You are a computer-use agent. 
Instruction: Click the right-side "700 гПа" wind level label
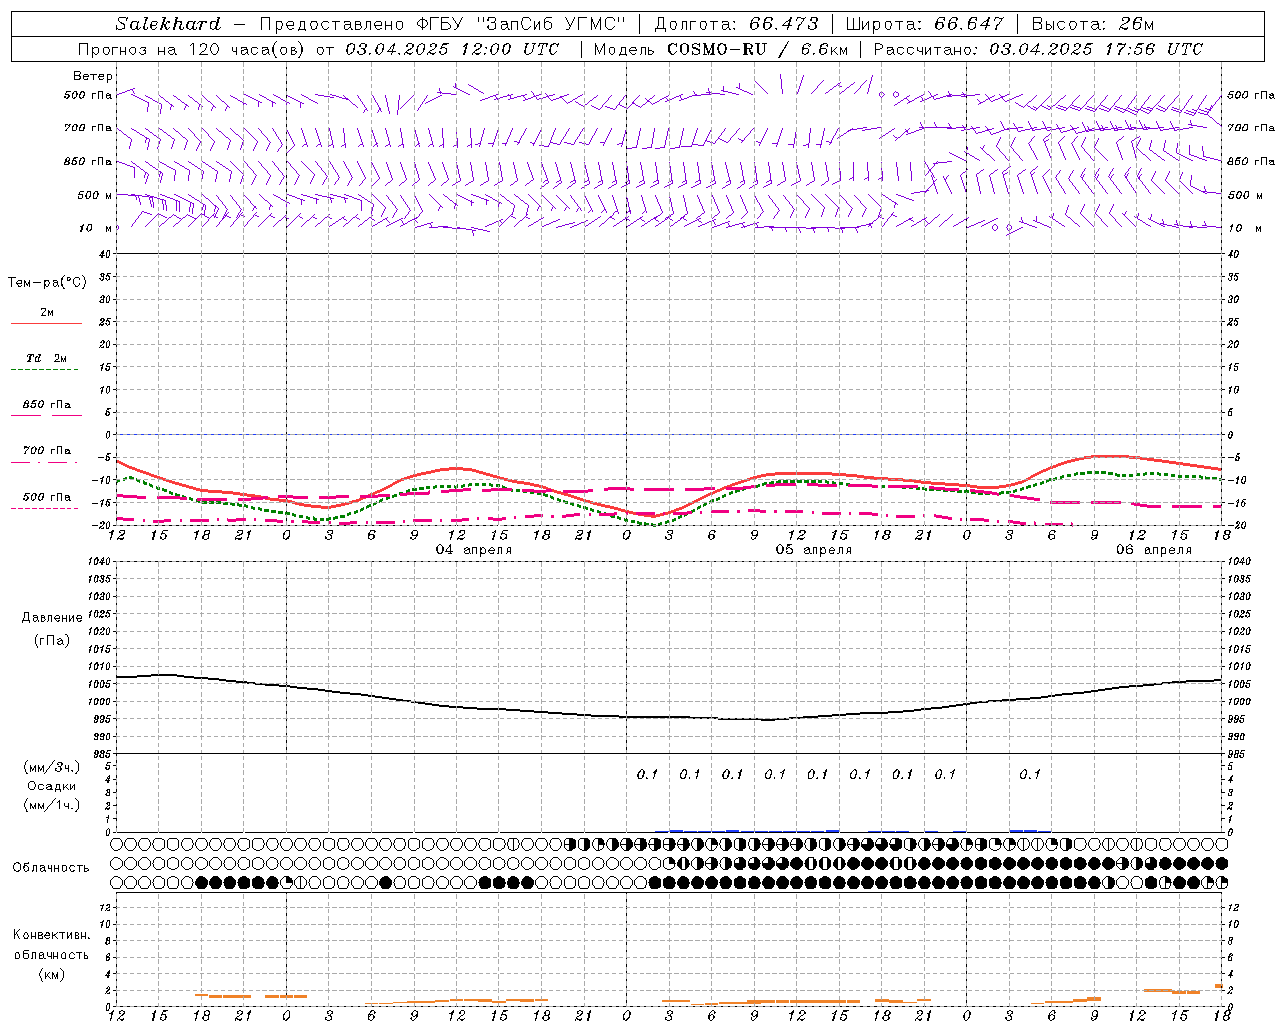coord(1250,128)
